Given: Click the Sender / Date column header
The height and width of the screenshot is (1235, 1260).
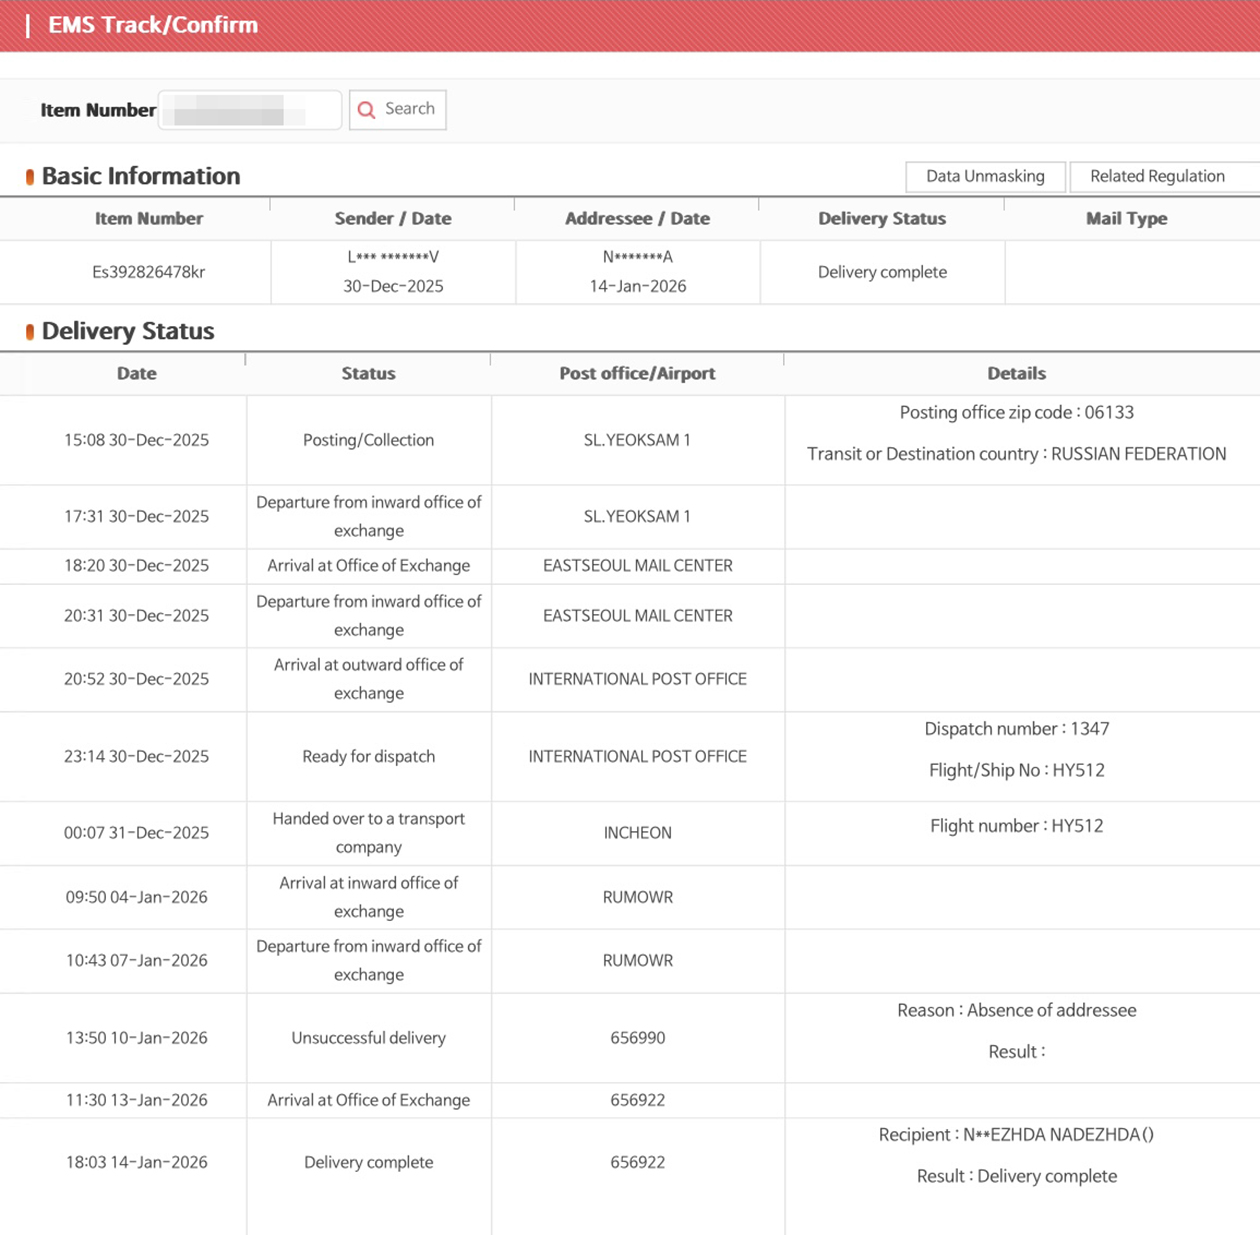Looking at the screenshot, I should coord(392,218).
